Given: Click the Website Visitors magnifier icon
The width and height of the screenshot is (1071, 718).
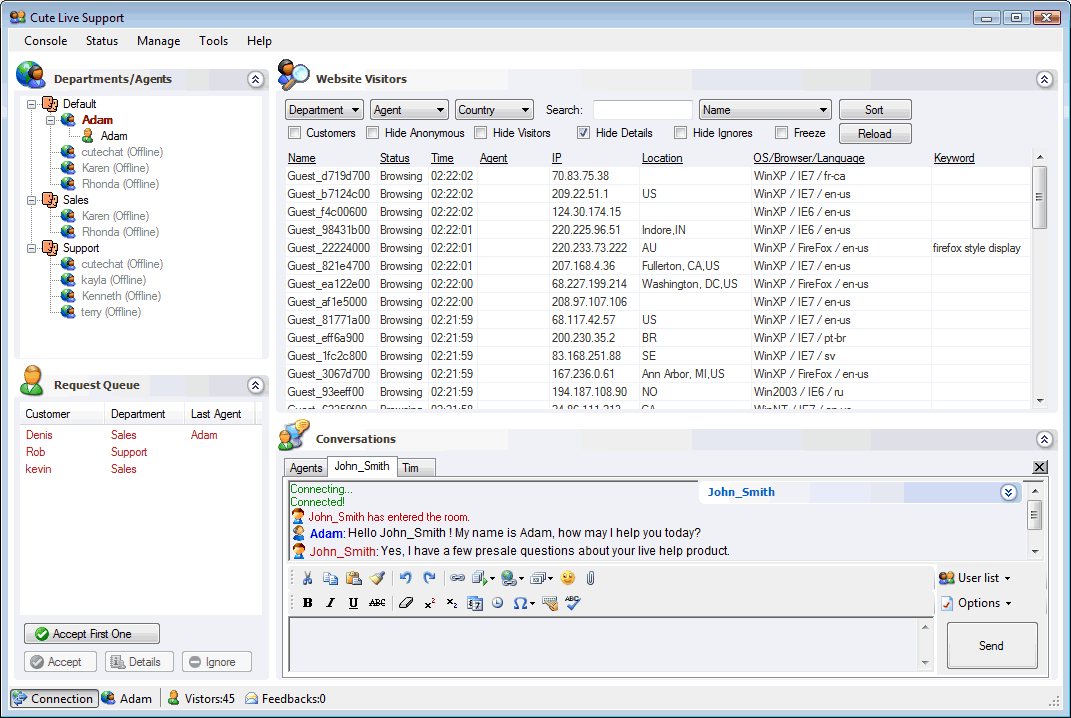Looking at the screenshot, I should [x=294, y=75].
